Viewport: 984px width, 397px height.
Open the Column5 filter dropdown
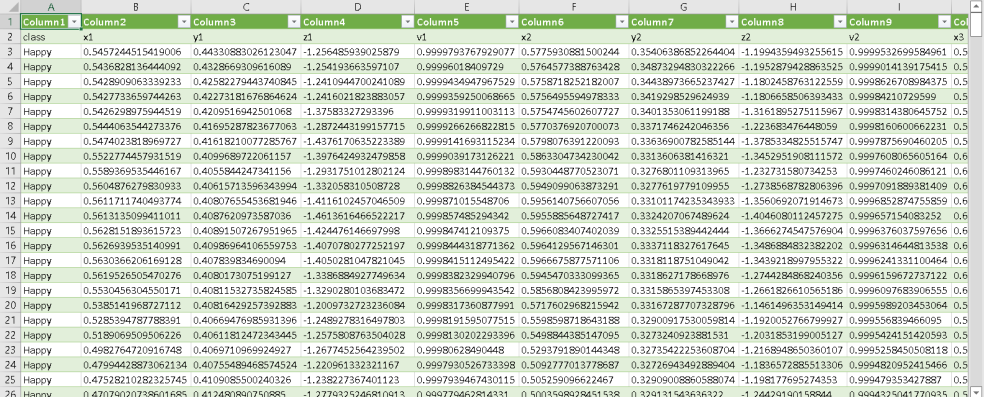point(511,22)
